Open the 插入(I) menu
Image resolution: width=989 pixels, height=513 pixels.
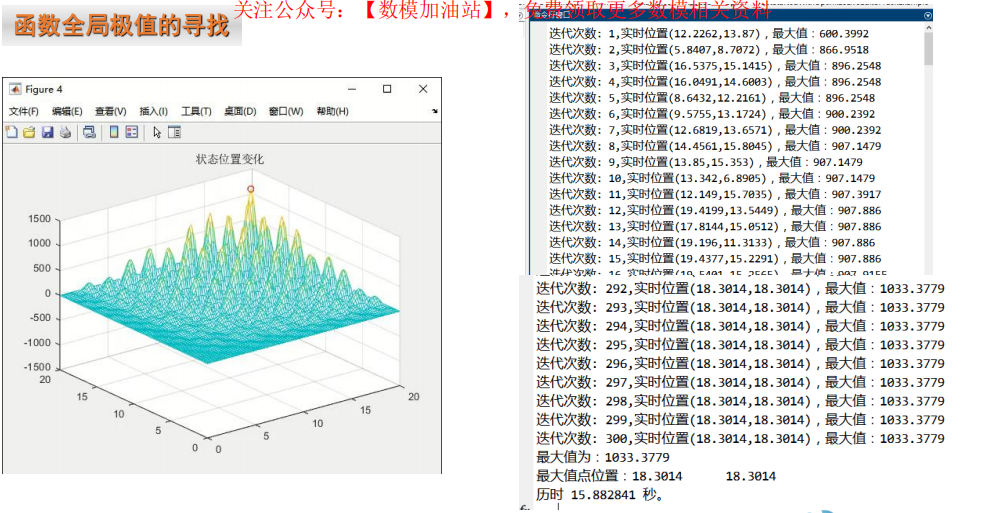pos(153,111)
